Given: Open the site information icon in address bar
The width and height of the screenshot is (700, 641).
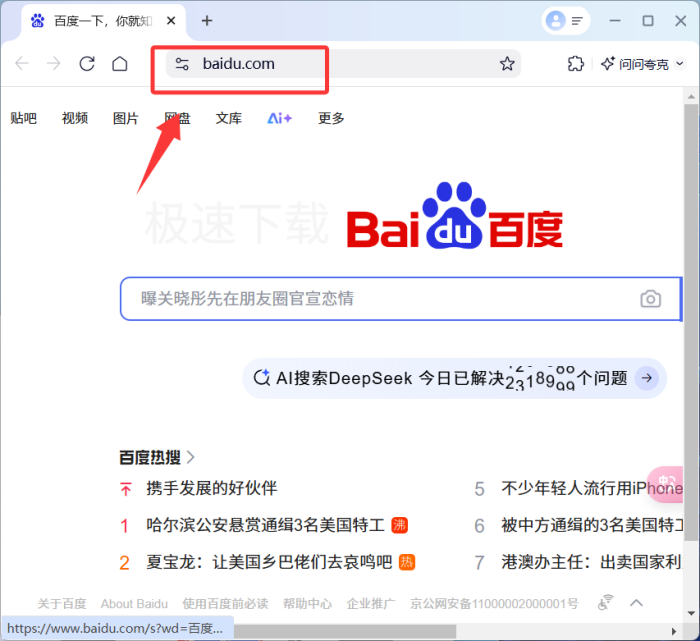Looking at the screenshot, I should (x=181, y=64).
